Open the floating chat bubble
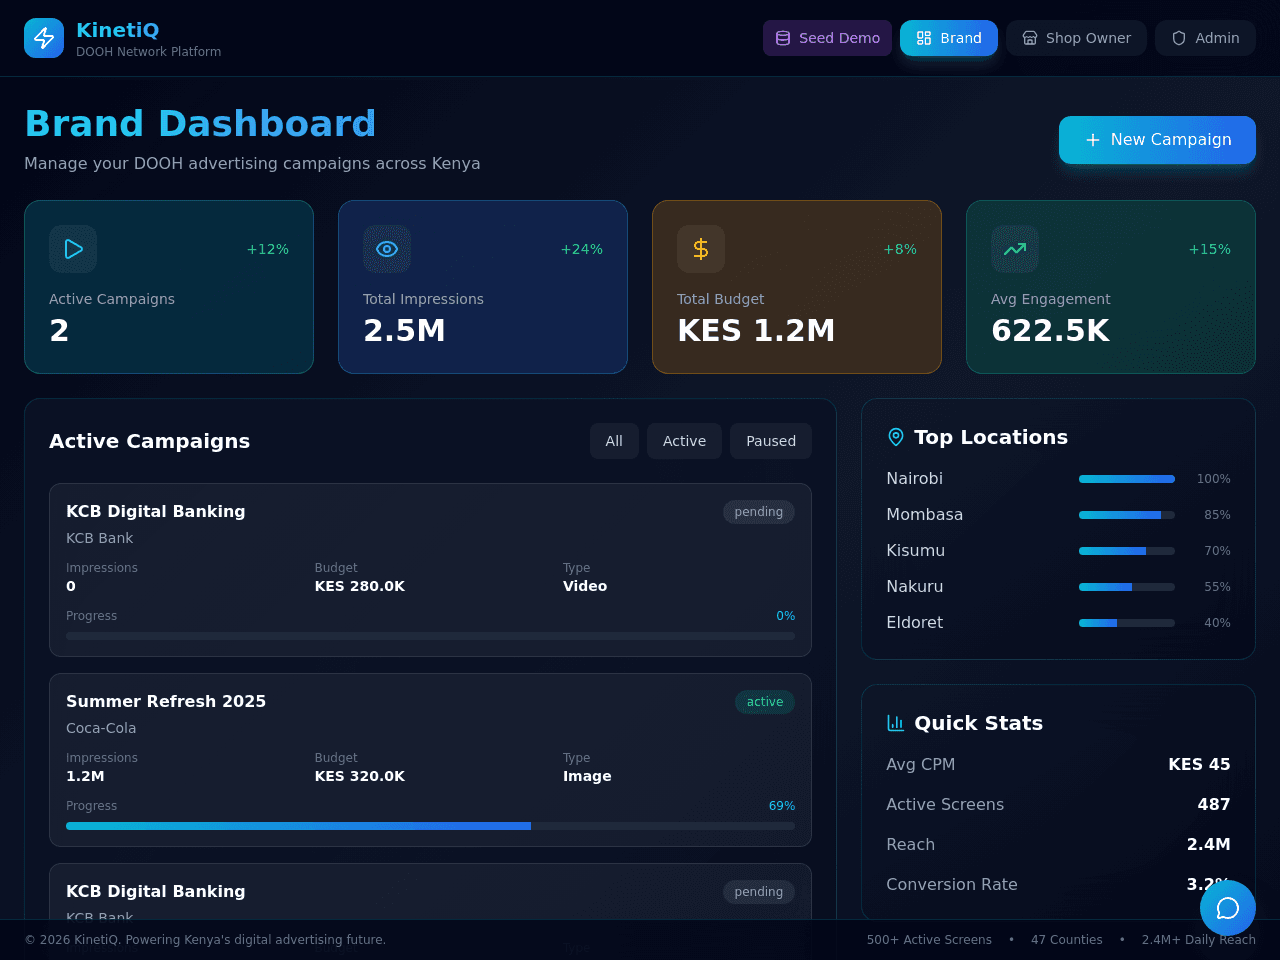The width and height of the screenshot is (1280, 960). 1228,908
